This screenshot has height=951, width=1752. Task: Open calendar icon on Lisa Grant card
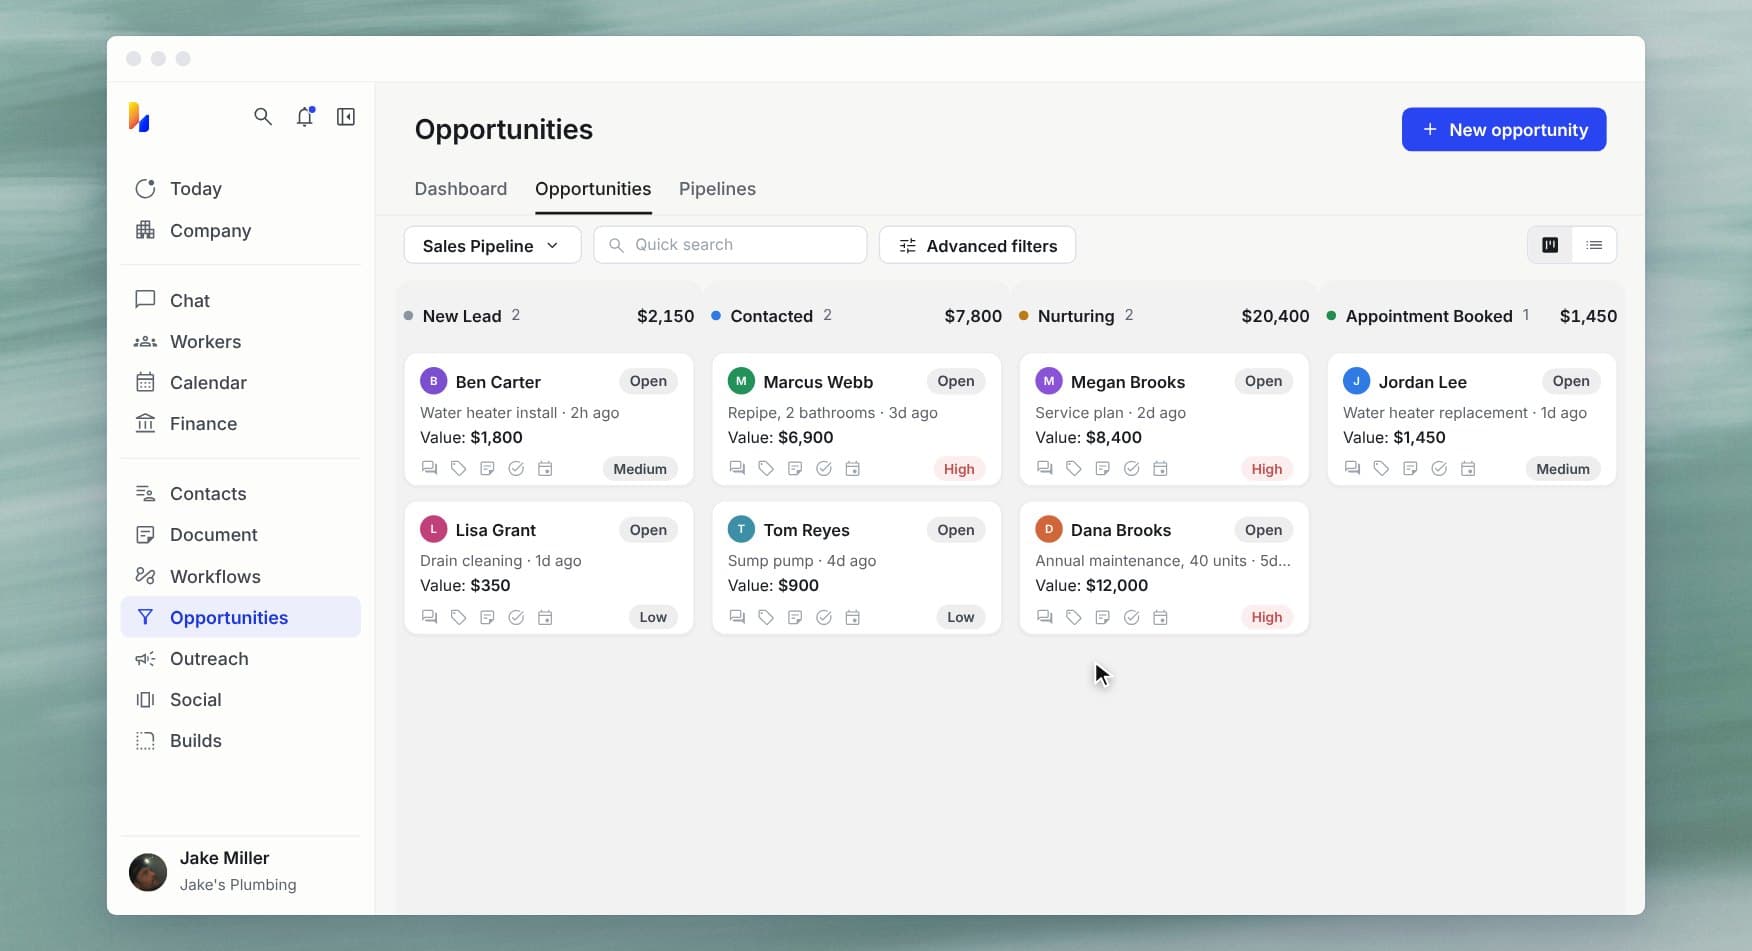pos(545,617)
